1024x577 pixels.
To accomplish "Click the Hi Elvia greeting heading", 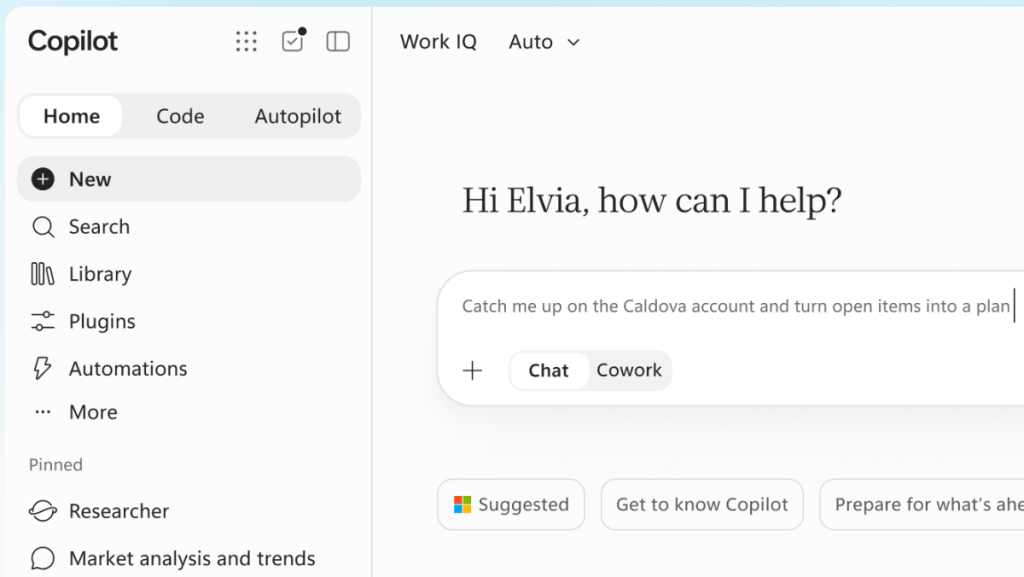I will point(652,200).
